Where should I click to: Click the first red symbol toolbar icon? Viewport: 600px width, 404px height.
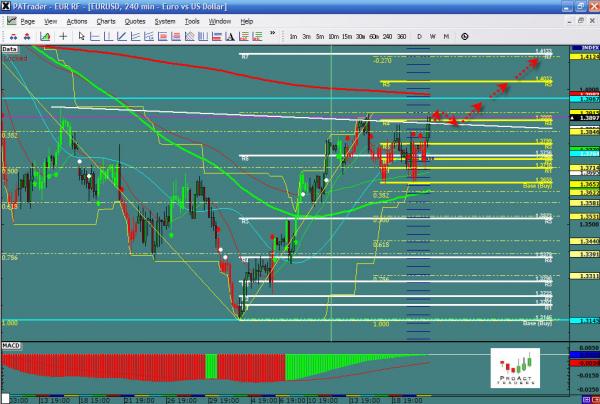pyautogui.click(x=13, y=36)
